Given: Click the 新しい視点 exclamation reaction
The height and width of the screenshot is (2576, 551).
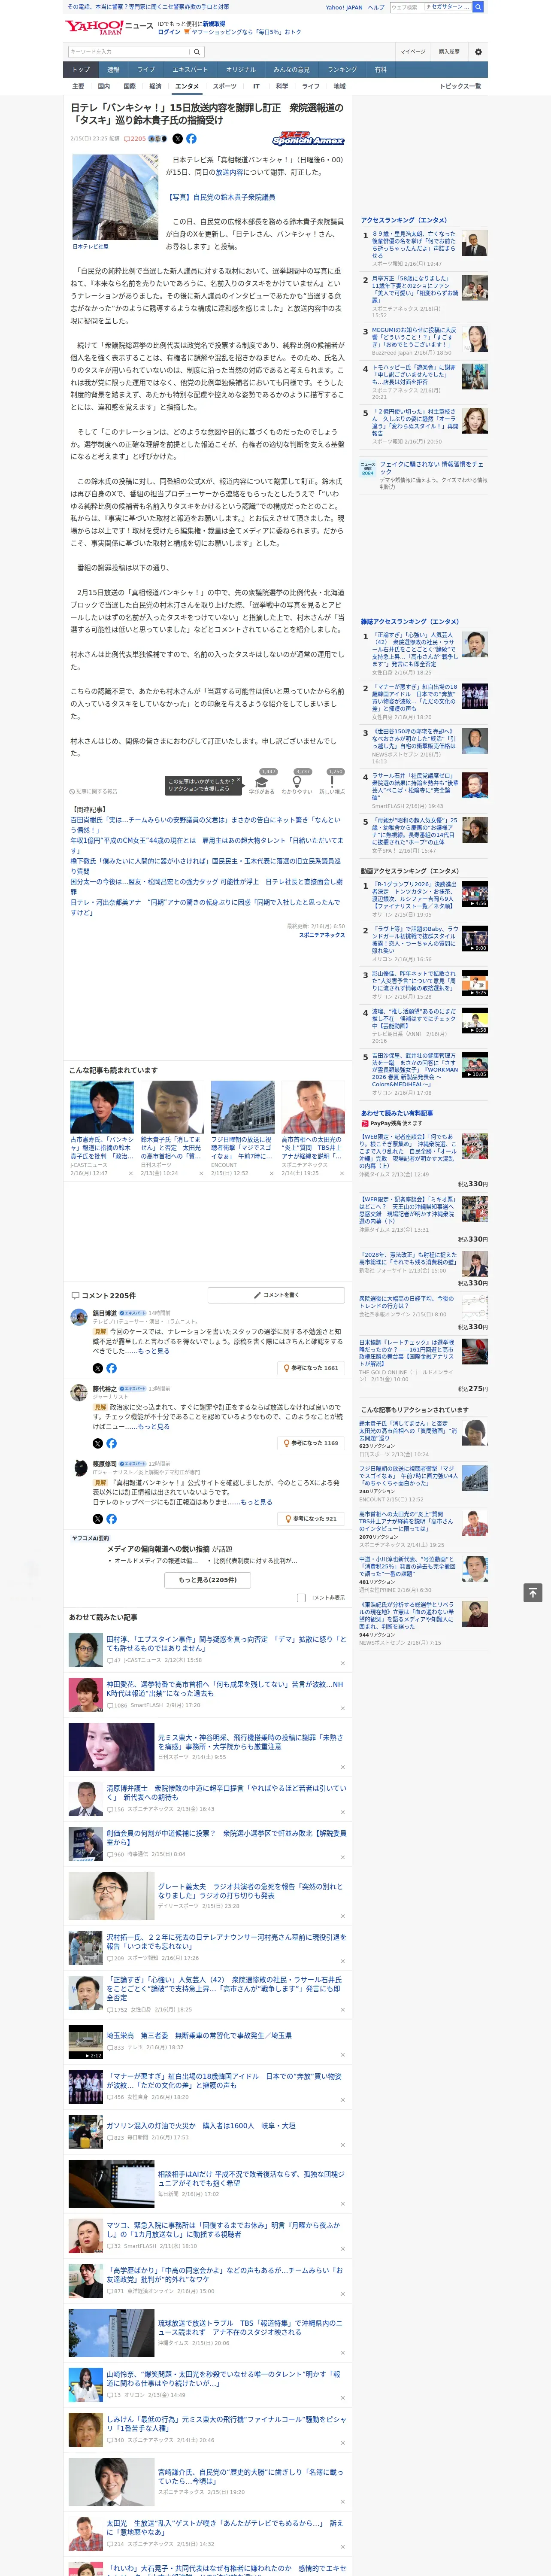Looking at the screenshot, I should pyautogui.click(x=332, y=784).
